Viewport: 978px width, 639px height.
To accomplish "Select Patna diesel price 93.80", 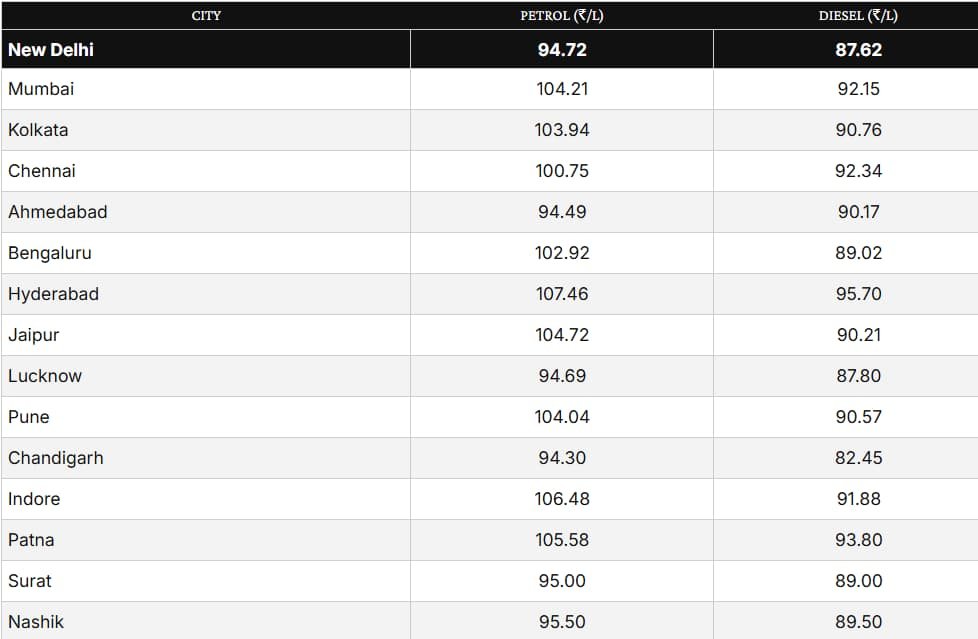I will click(x=859, y=540).
